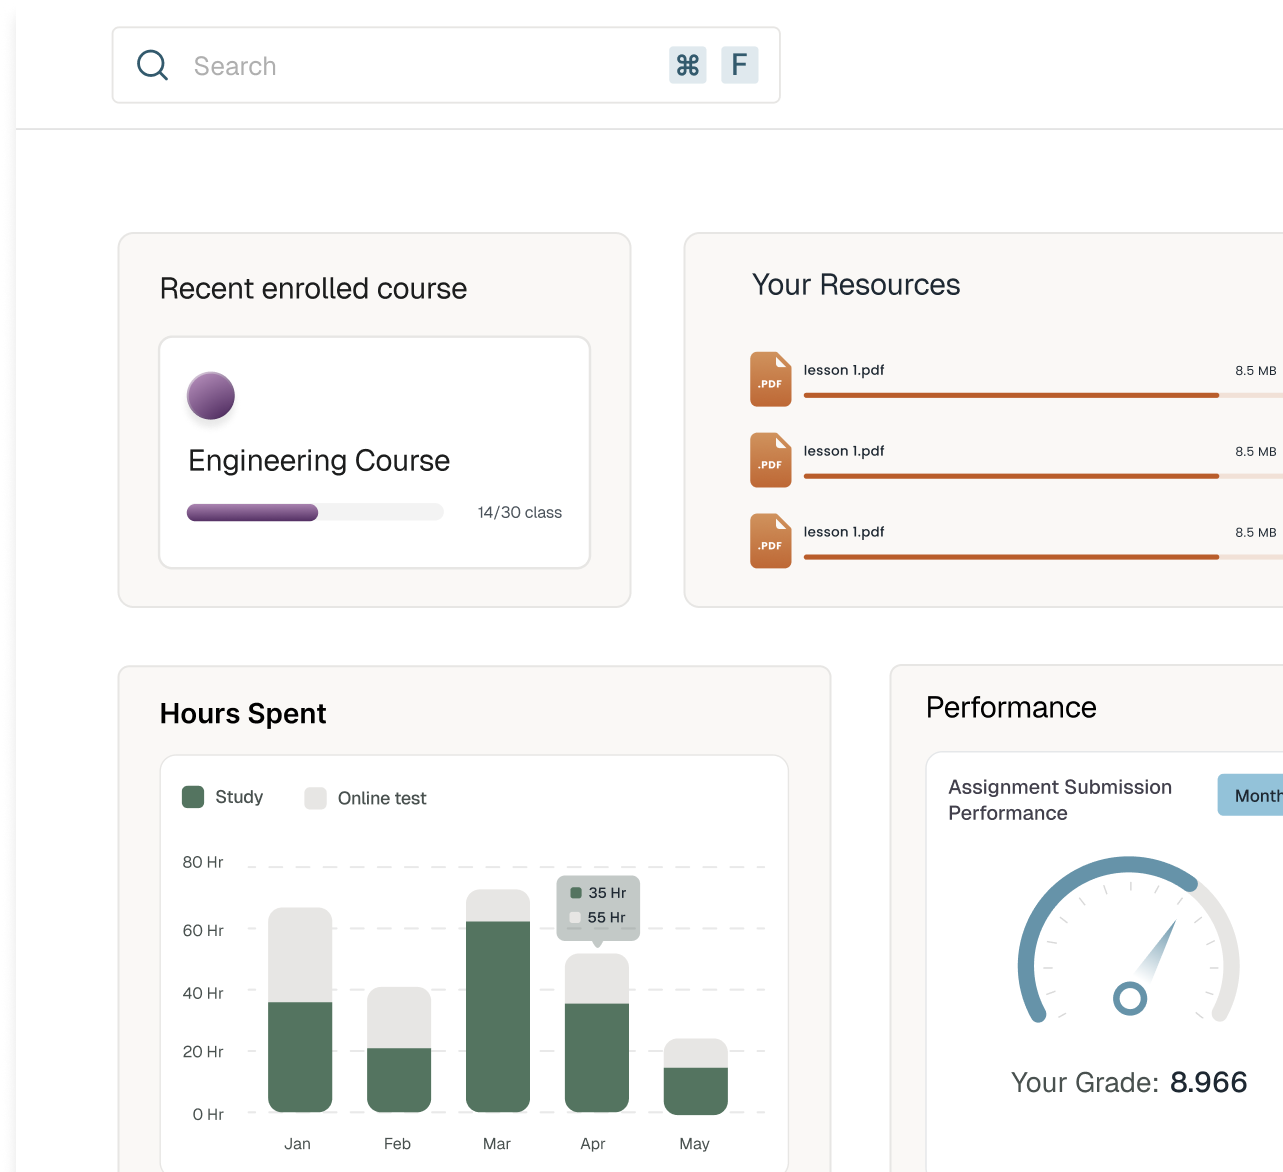Click the gauge needle pivot circle
The image size is (1283, 1172).
(1130, 997)
